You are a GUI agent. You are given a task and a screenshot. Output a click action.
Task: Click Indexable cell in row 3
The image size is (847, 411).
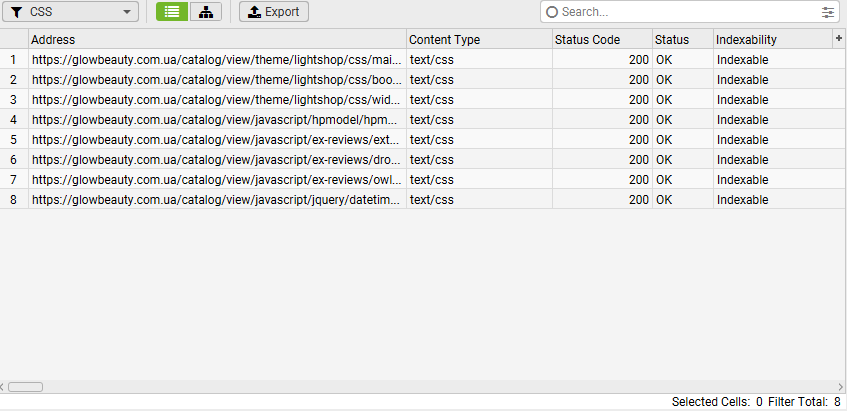point(742,99)
